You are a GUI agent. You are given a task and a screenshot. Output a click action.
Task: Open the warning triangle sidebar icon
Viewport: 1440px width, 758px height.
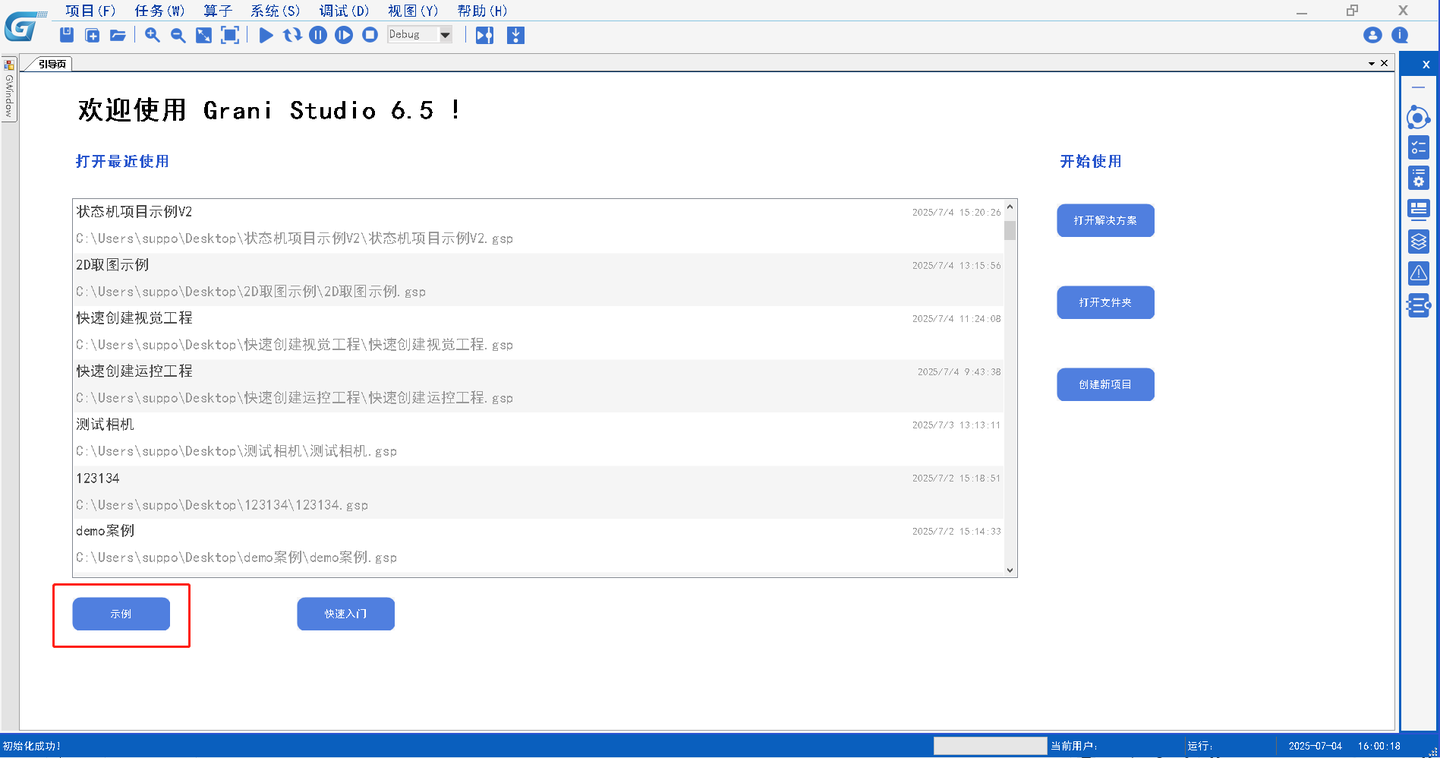coord(1418,272)
